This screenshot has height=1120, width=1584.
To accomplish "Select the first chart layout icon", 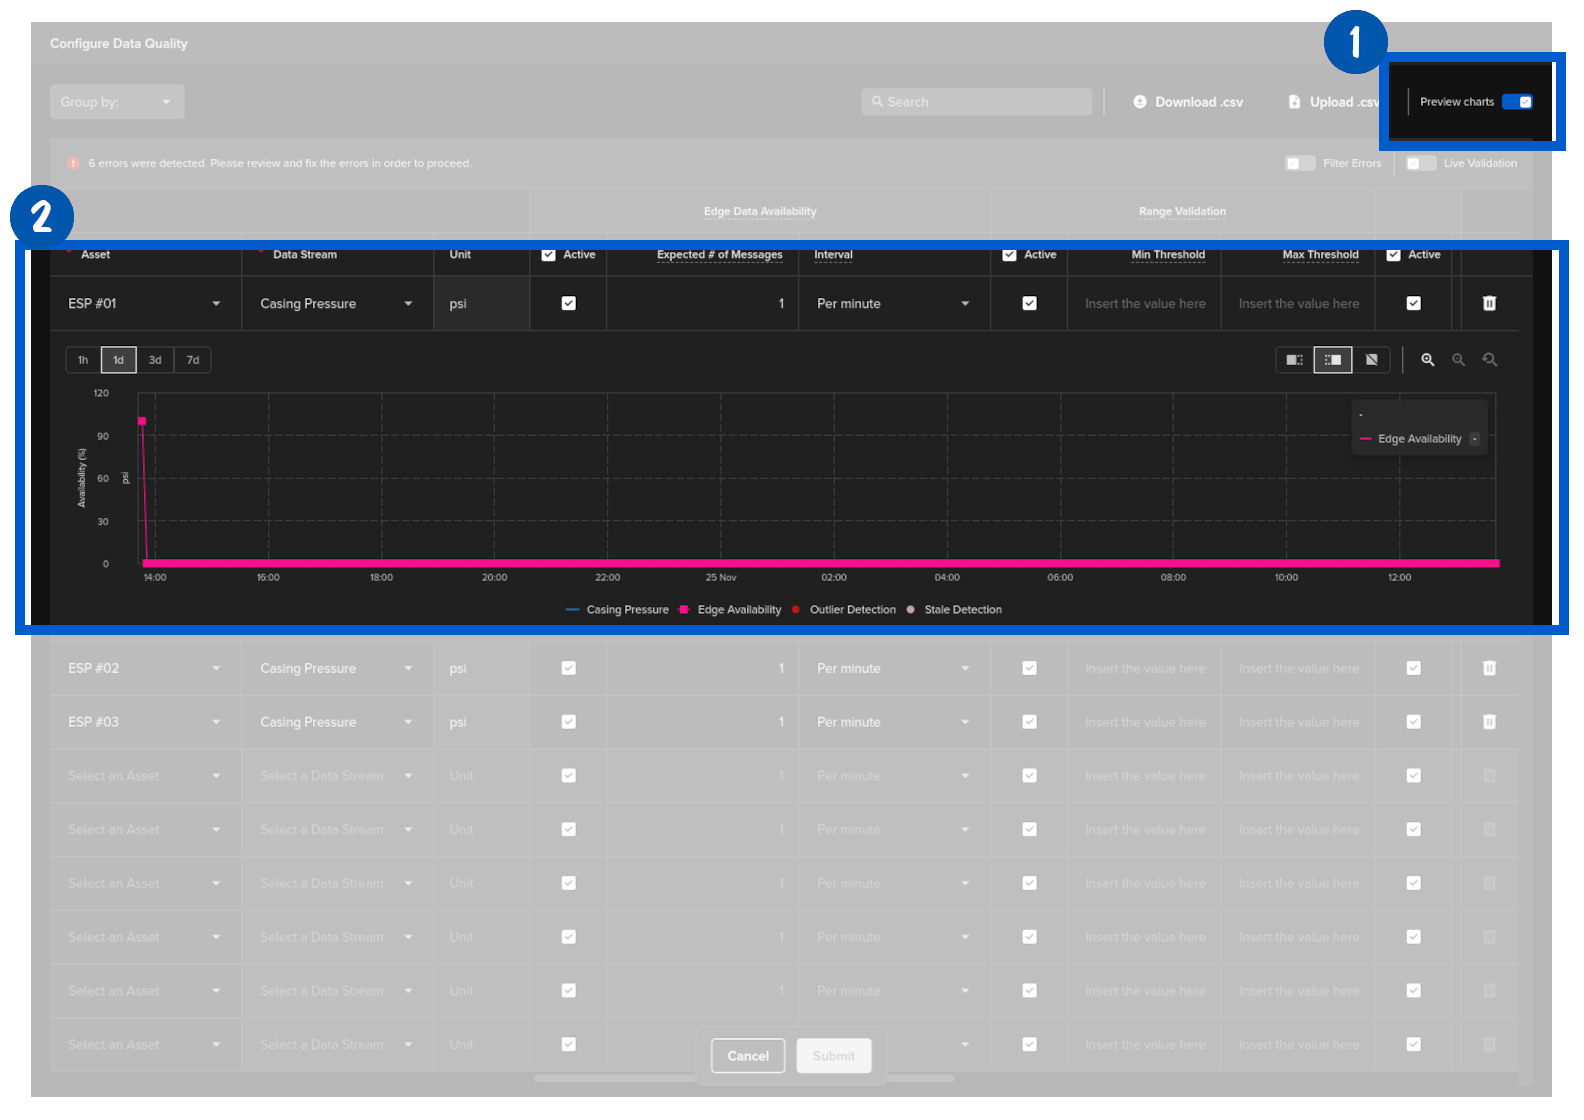I will pyautogui.click(x=1294, y=360).
